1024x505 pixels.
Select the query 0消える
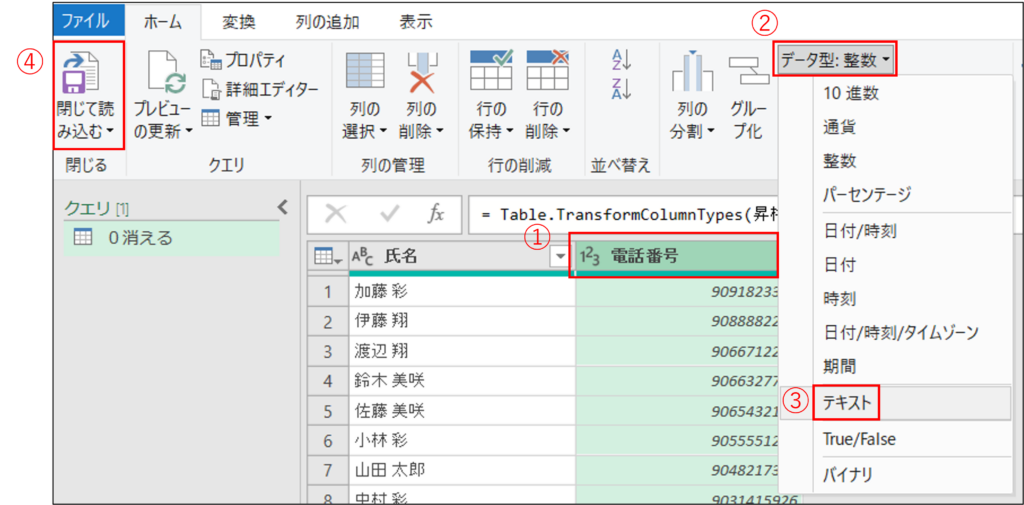[x=172, y=238]
